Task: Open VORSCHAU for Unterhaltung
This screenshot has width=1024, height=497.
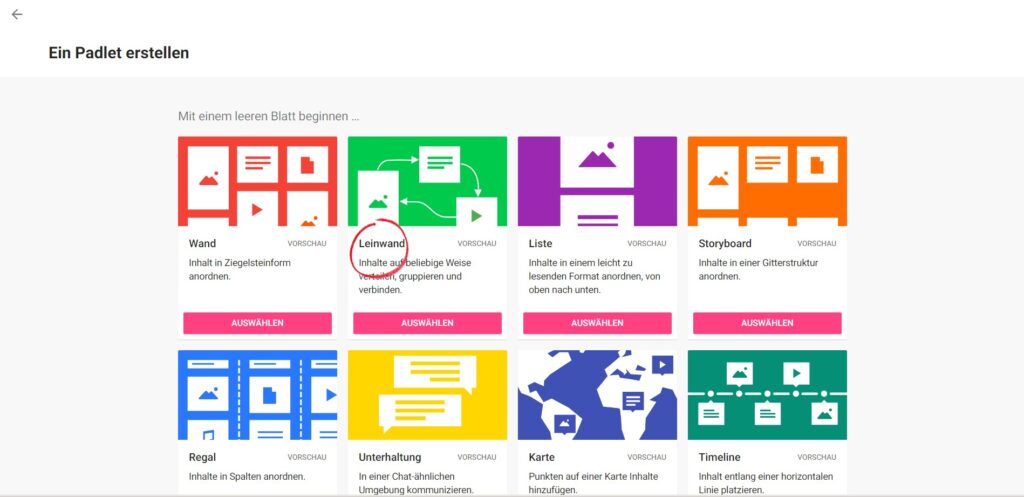Action: click(477, 457)
